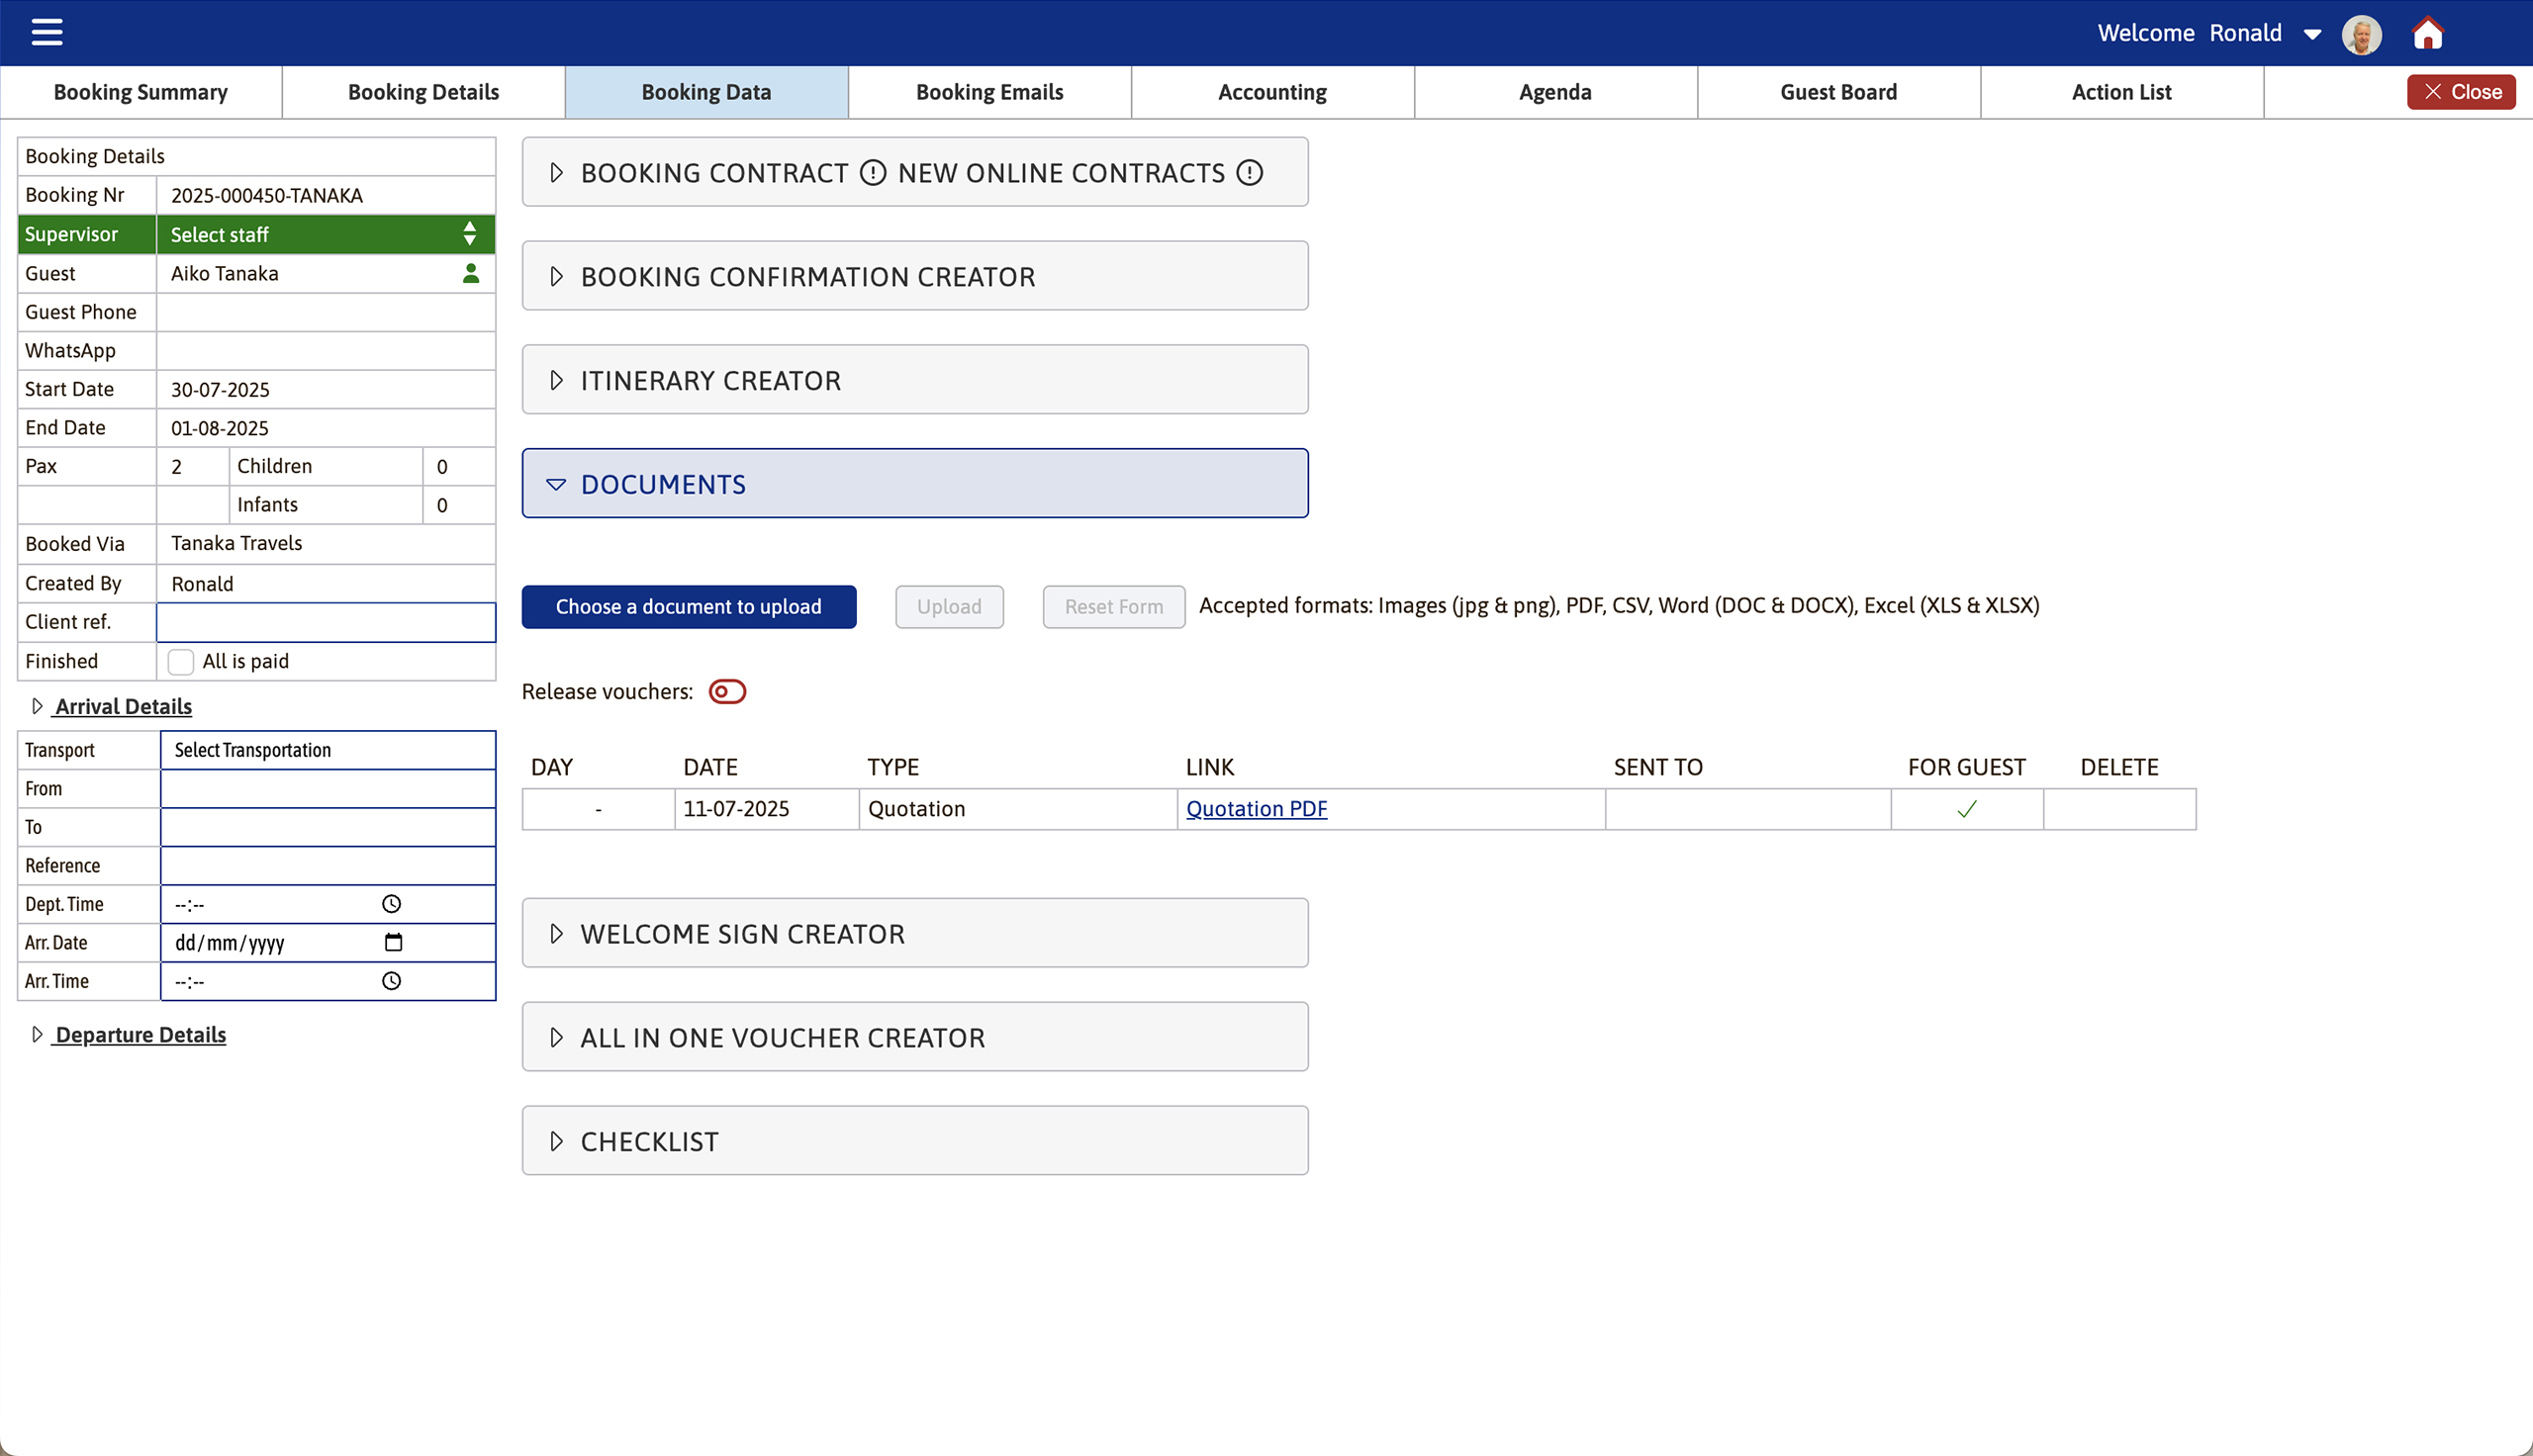Open the calendar picker for Arr. Date

[394, 941]
